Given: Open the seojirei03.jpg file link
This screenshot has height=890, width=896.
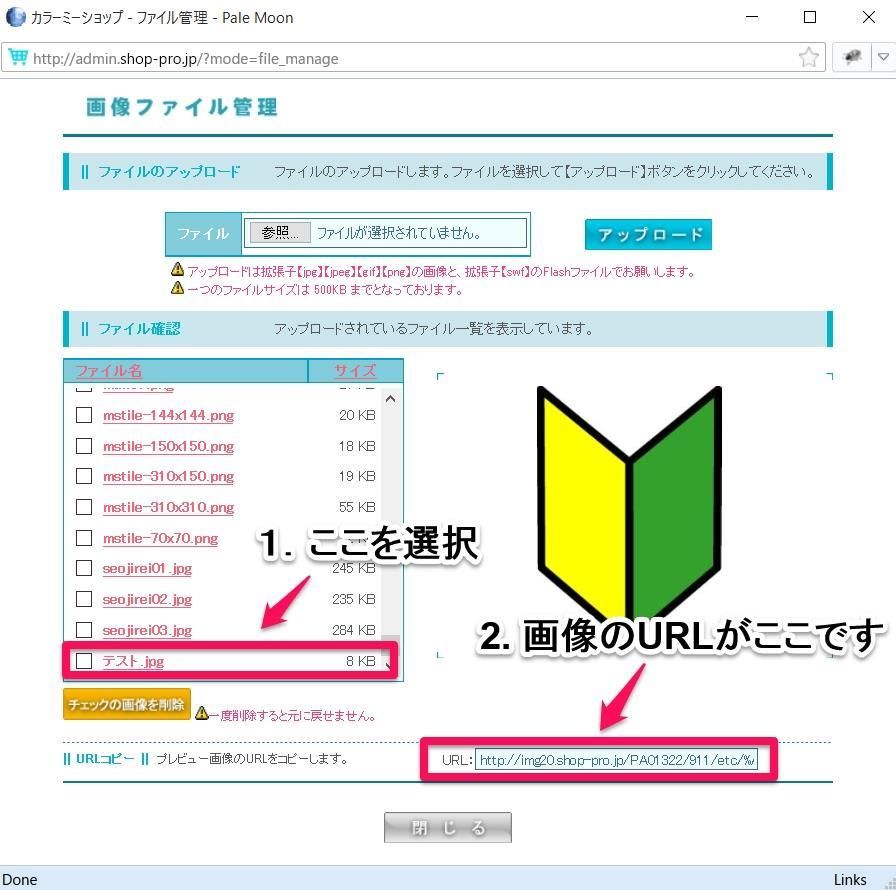Looking at the screenshot, I should tap(147, 630).
